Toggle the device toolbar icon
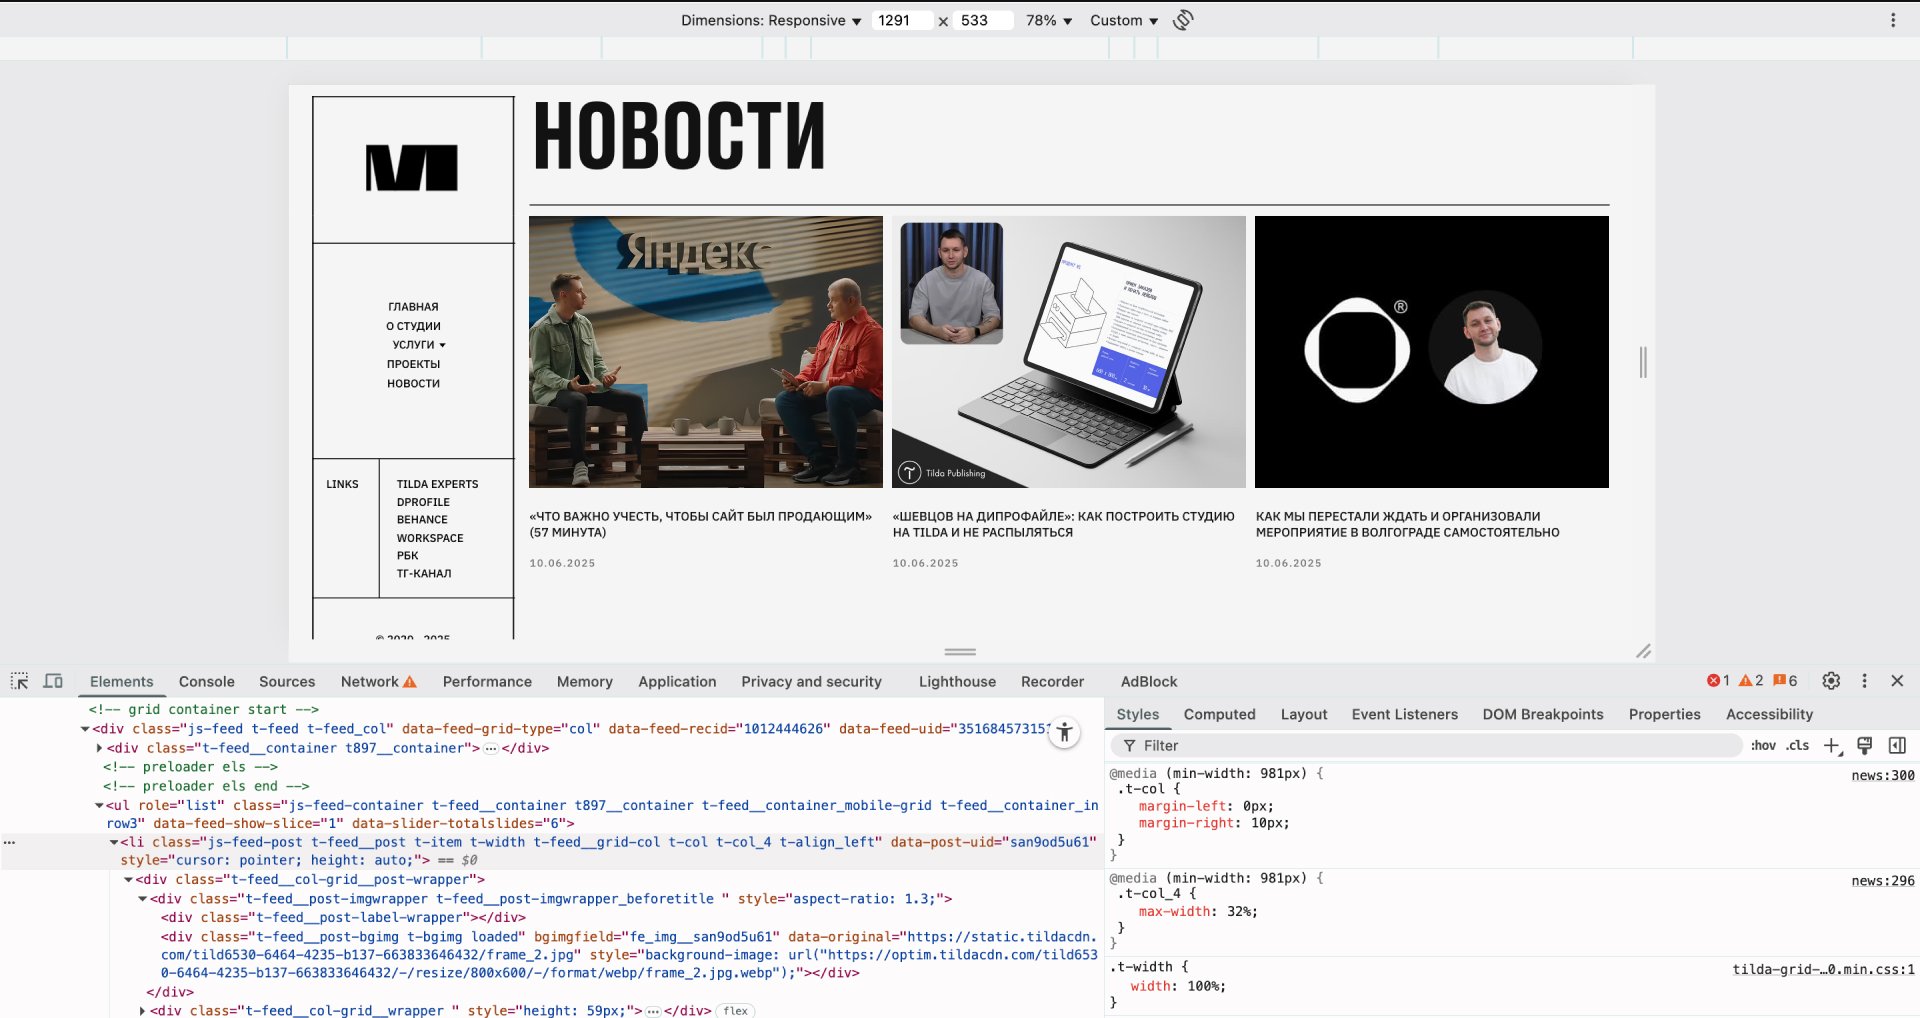Viewport: 1920px width, 1018px height. 53,681
